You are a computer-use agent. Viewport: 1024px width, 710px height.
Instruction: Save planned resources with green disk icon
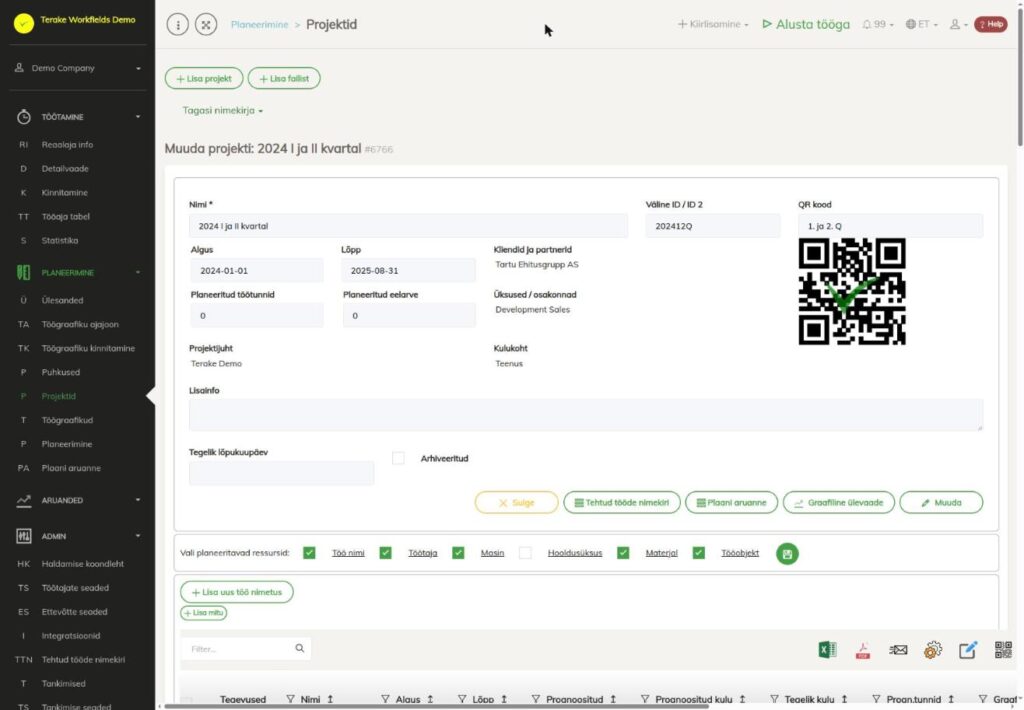[787, 554]
